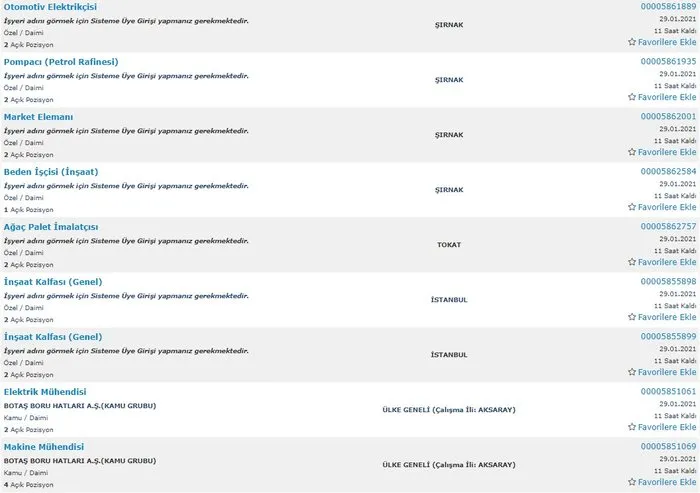The height and width of the screenshot is (493, 700).
Task: View the Market Elemanı job details
Action: [38, 117]
